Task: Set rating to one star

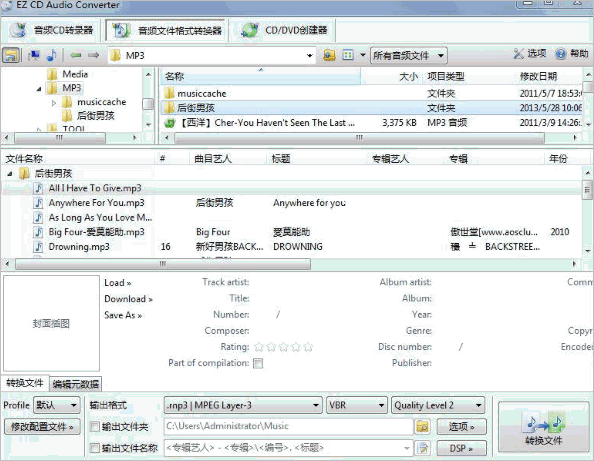Action: [259, 347]
